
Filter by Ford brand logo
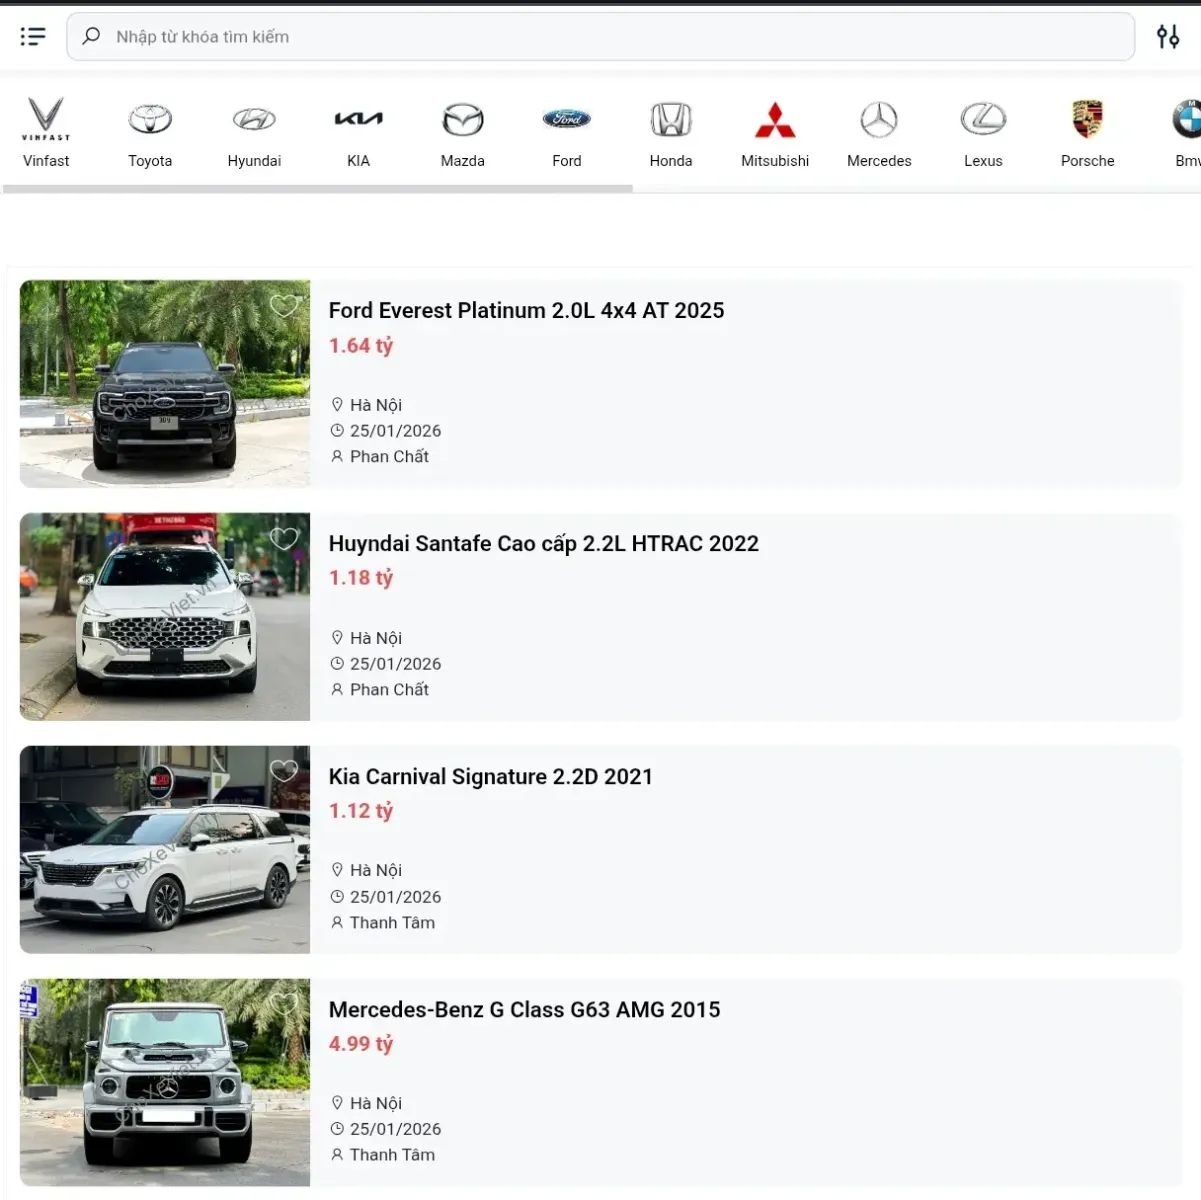click(x=566, y=120)
